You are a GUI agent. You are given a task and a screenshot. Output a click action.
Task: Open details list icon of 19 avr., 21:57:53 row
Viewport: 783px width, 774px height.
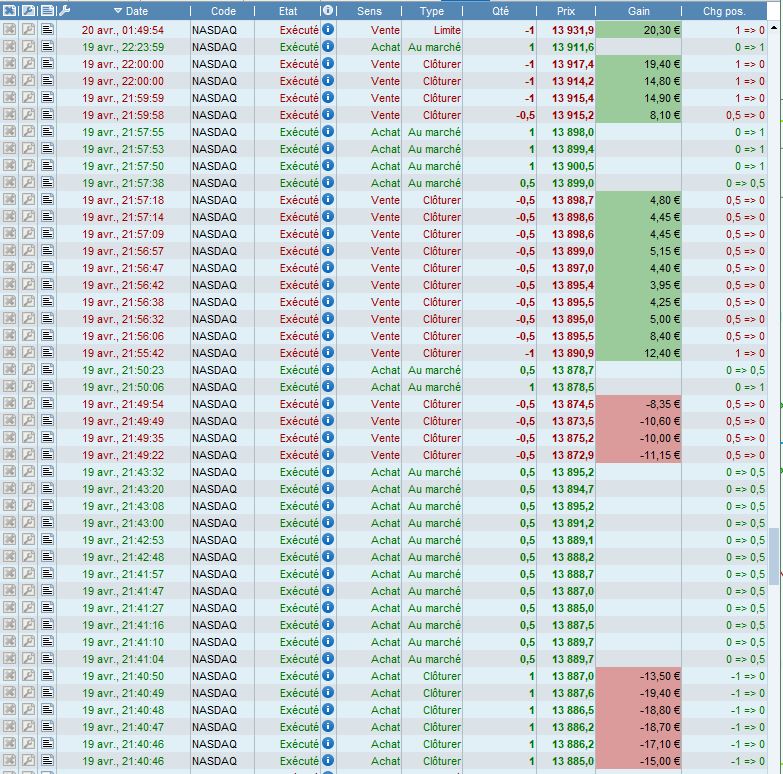click(x=47, y=148)
